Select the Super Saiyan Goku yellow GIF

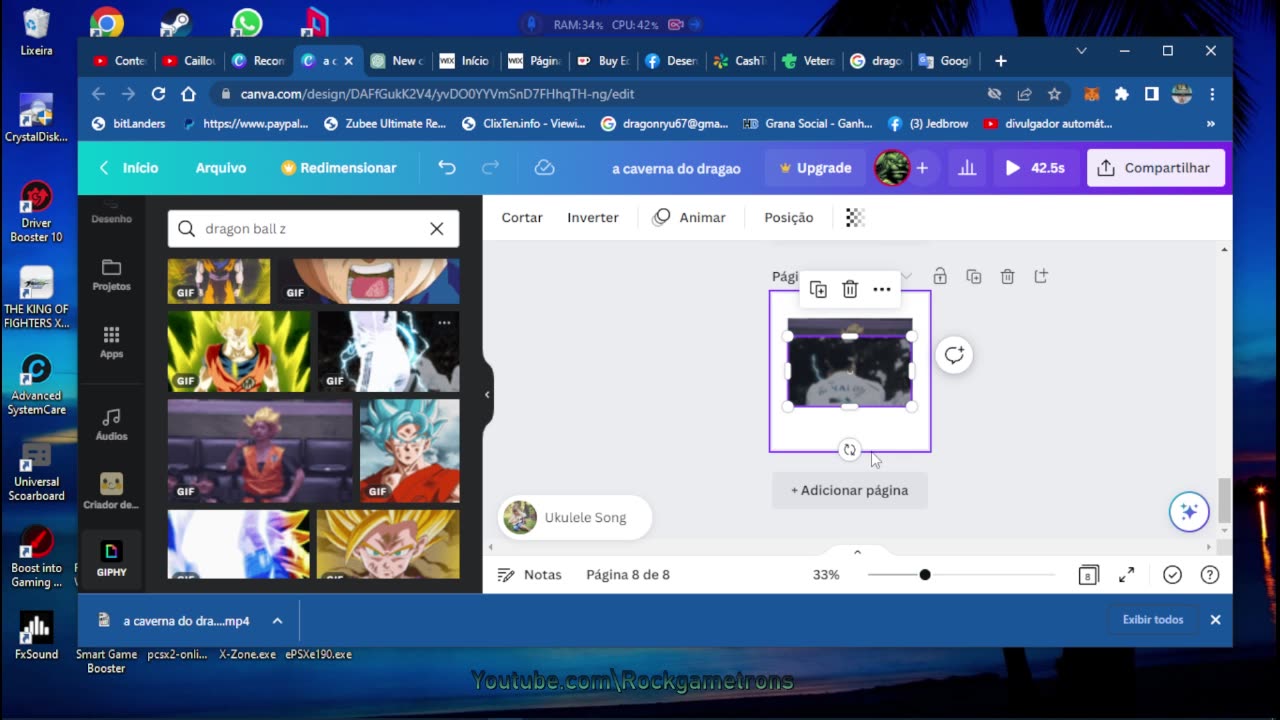click(239, 351)
